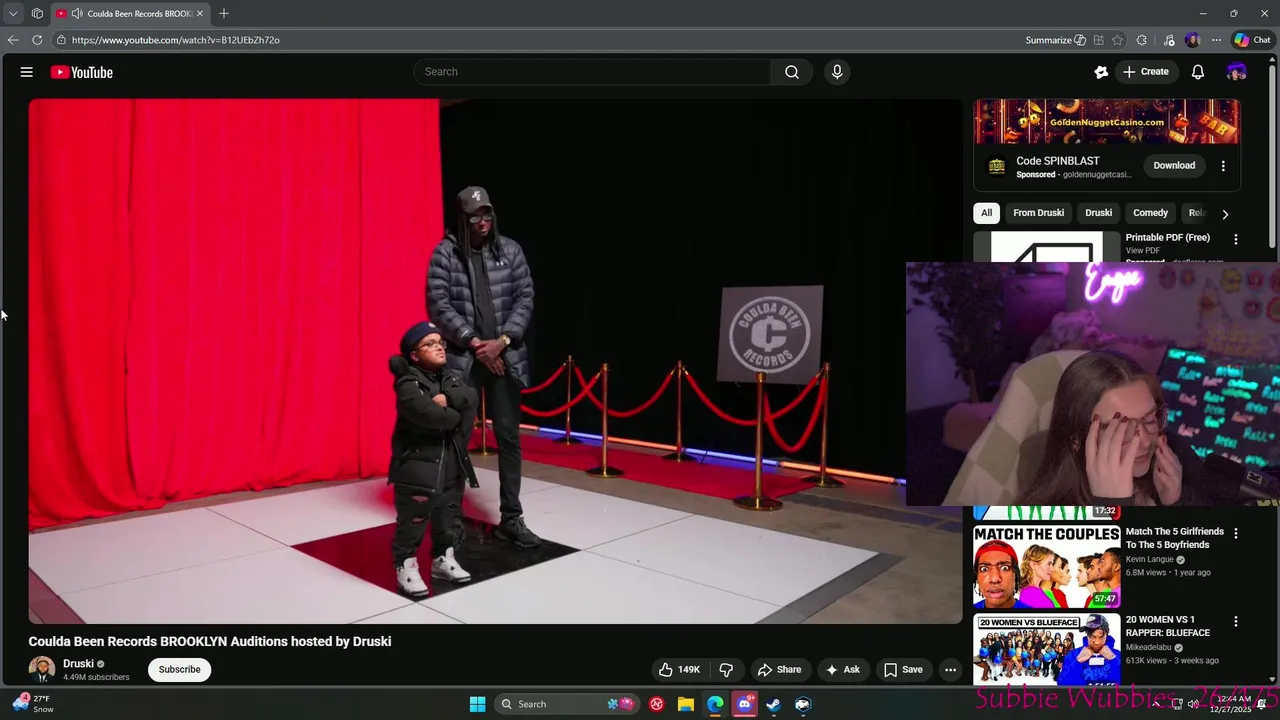Viewport: 1280px width, 720px height.
Task: Click taskbar Search box
Action: click(x=567, y=704)
